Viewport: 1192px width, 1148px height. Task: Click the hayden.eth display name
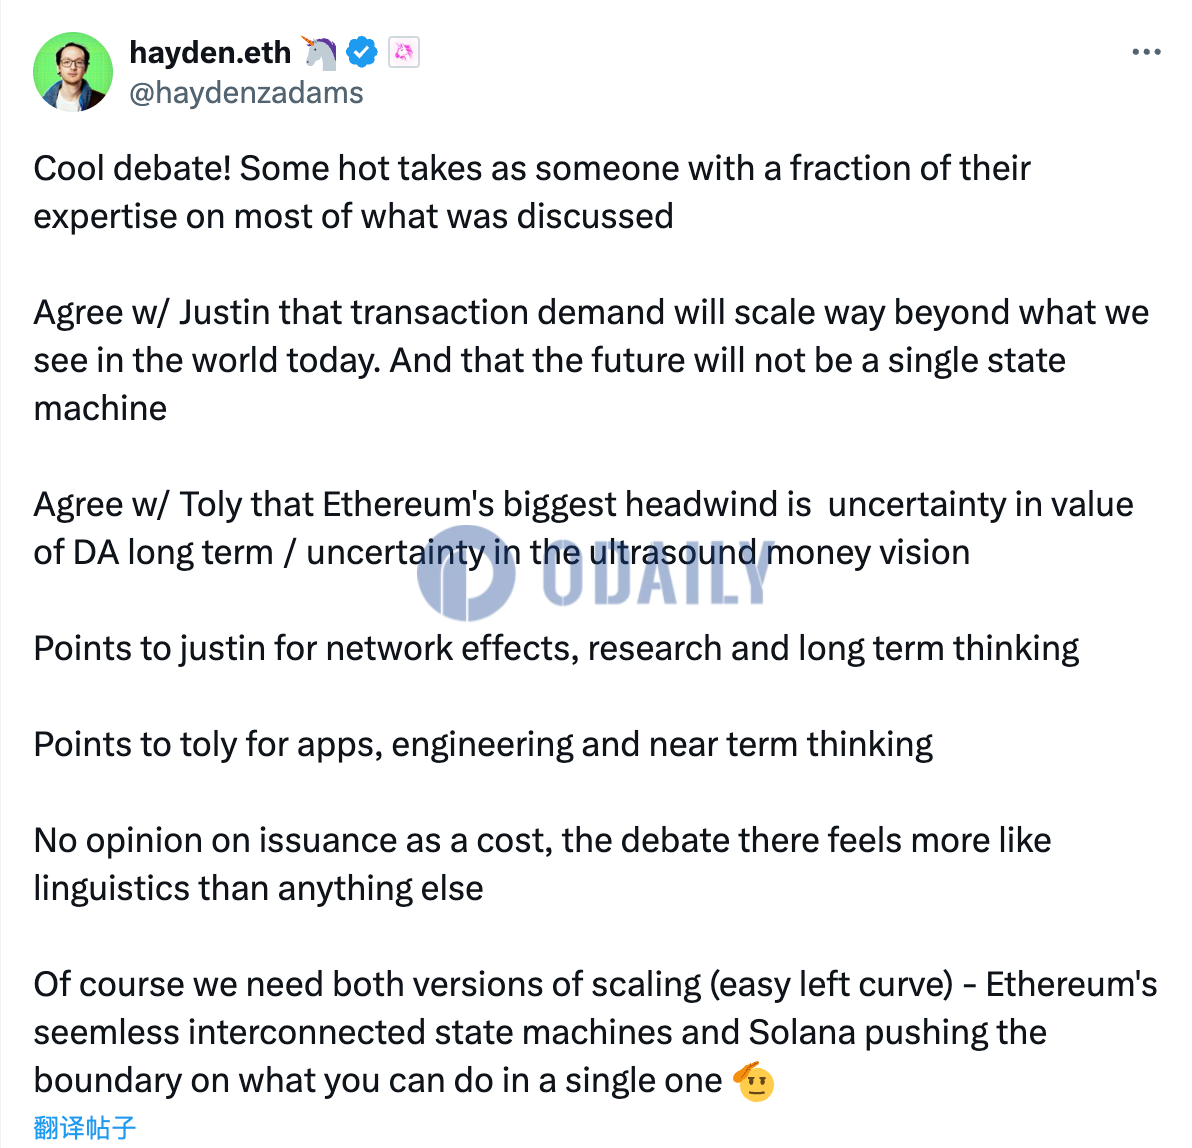pyautogui.click(x=211, y=52)
